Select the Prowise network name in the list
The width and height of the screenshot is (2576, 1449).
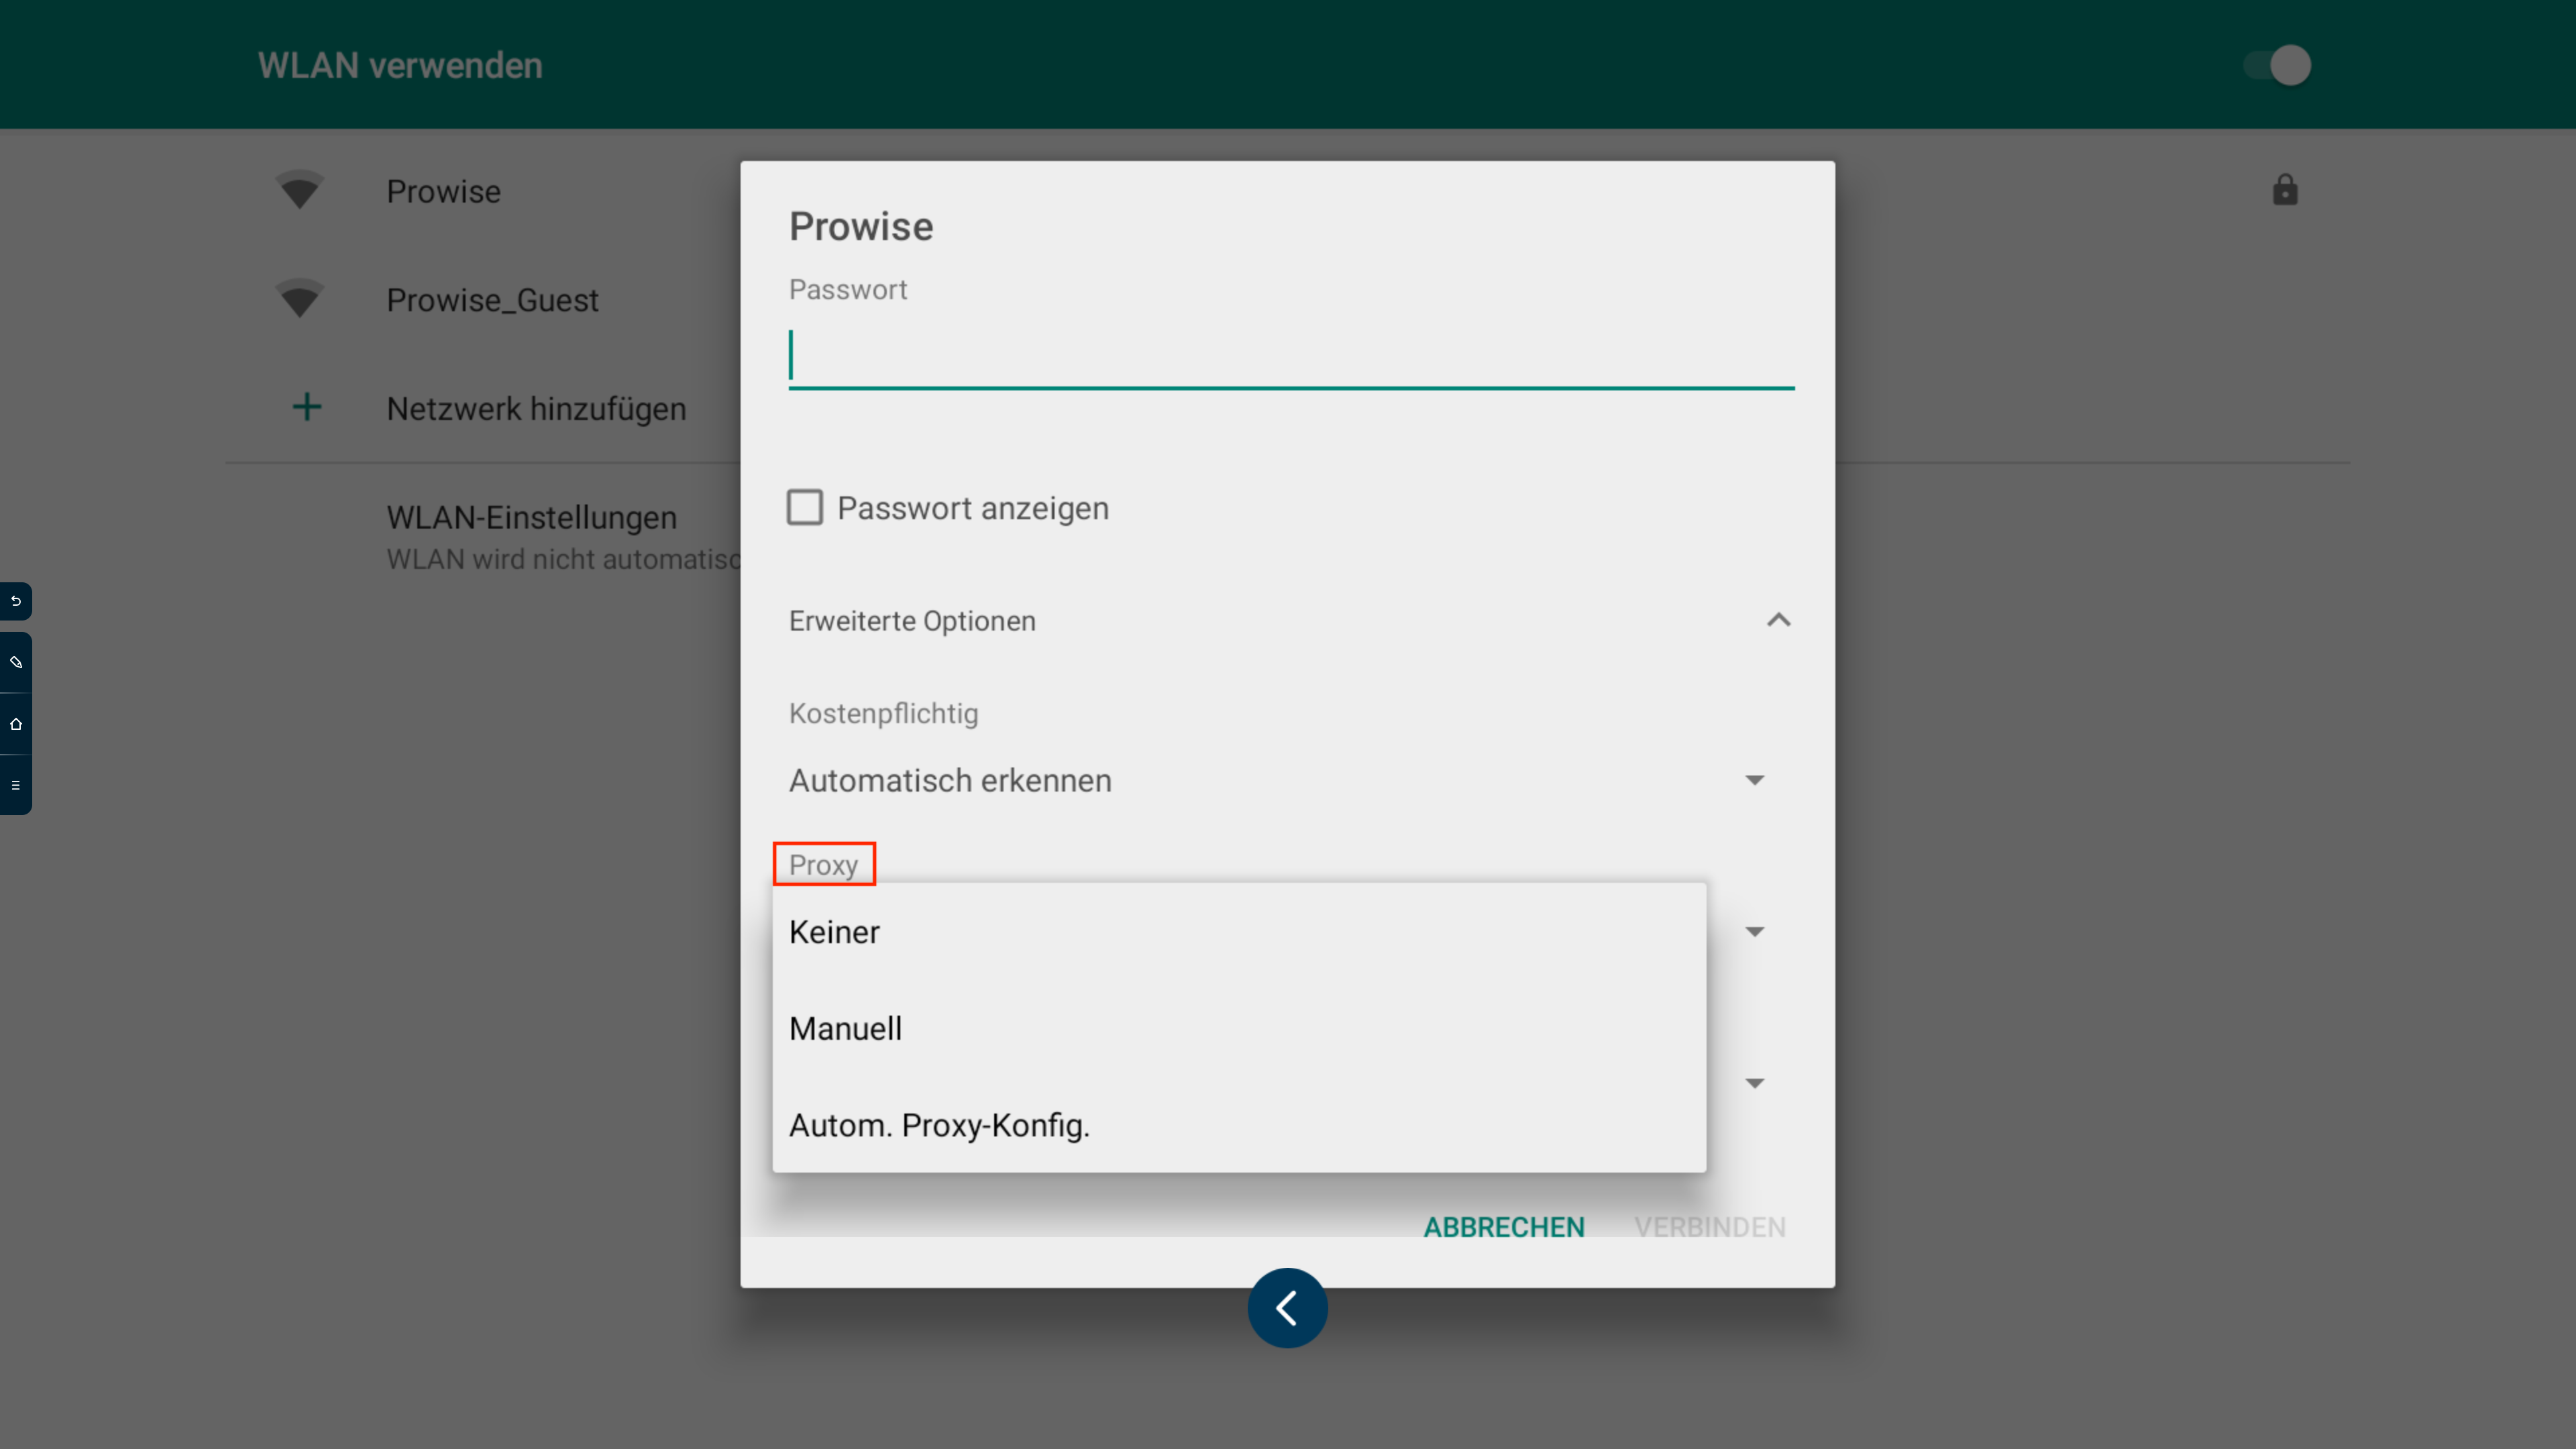tap(444, 191)
